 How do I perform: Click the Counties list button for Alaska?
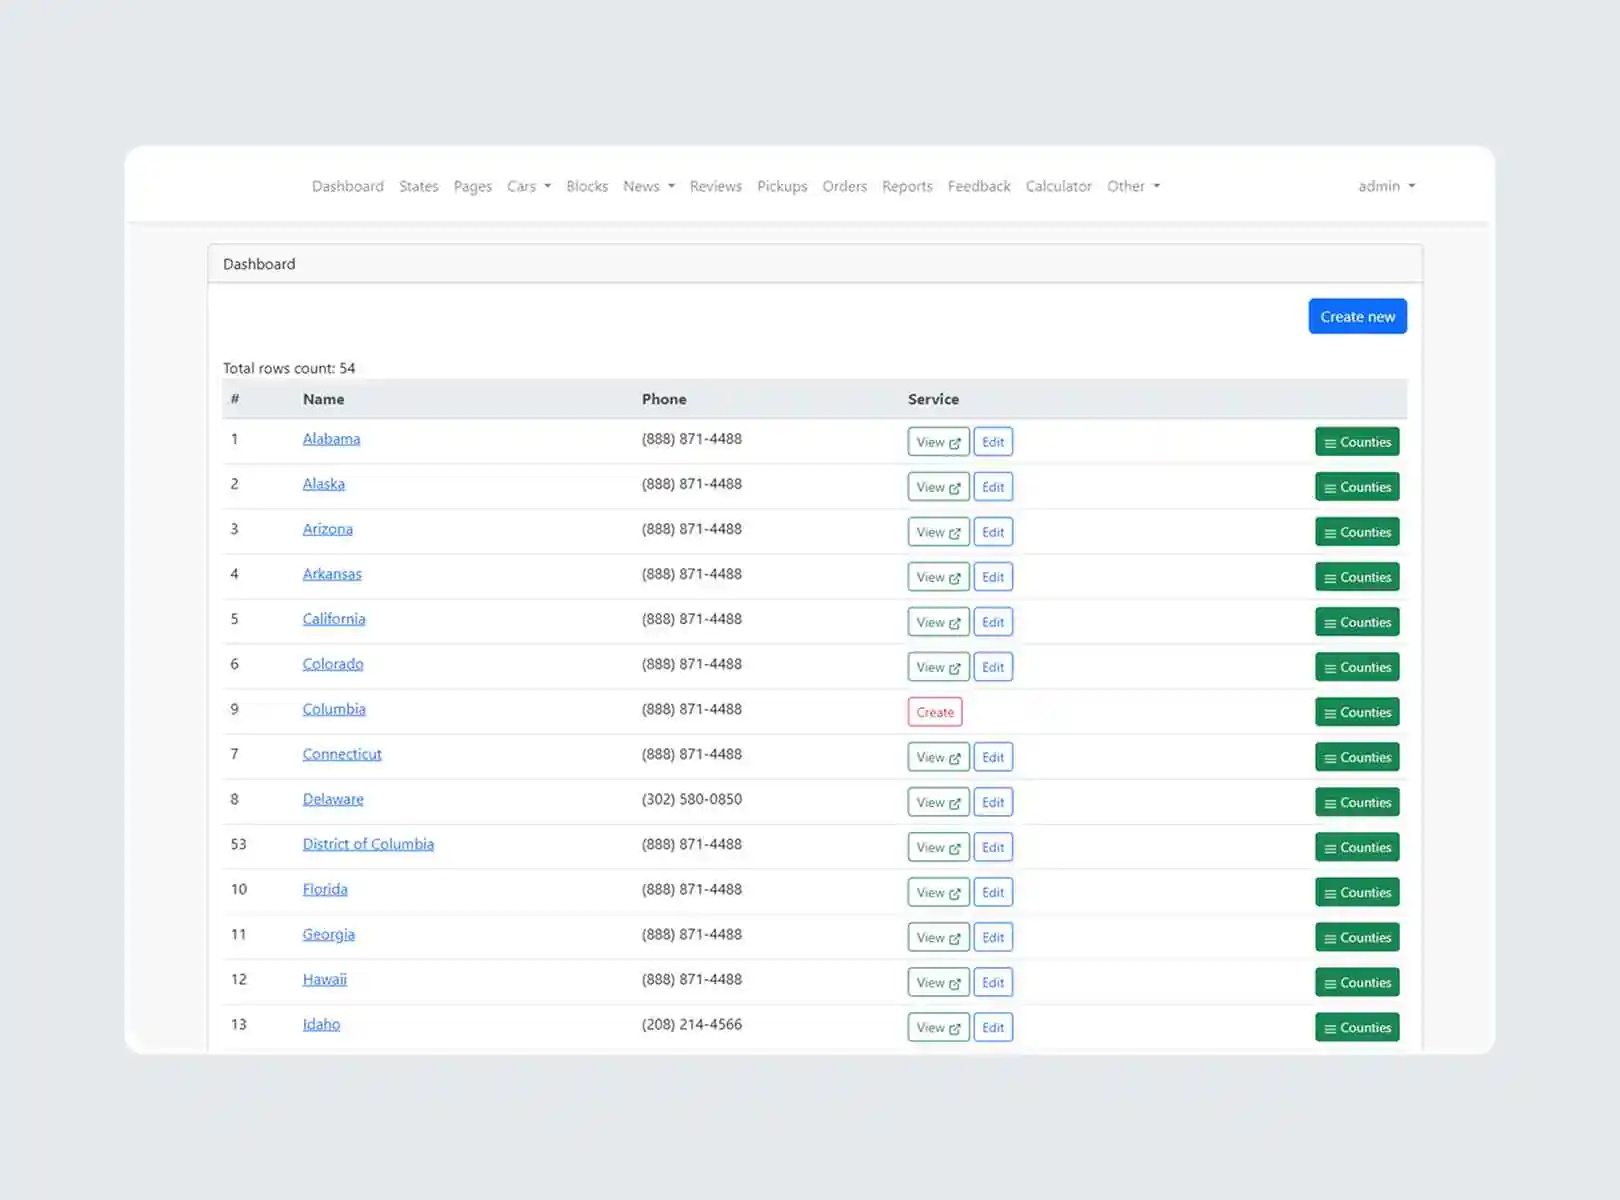(x=1356, y=487)
